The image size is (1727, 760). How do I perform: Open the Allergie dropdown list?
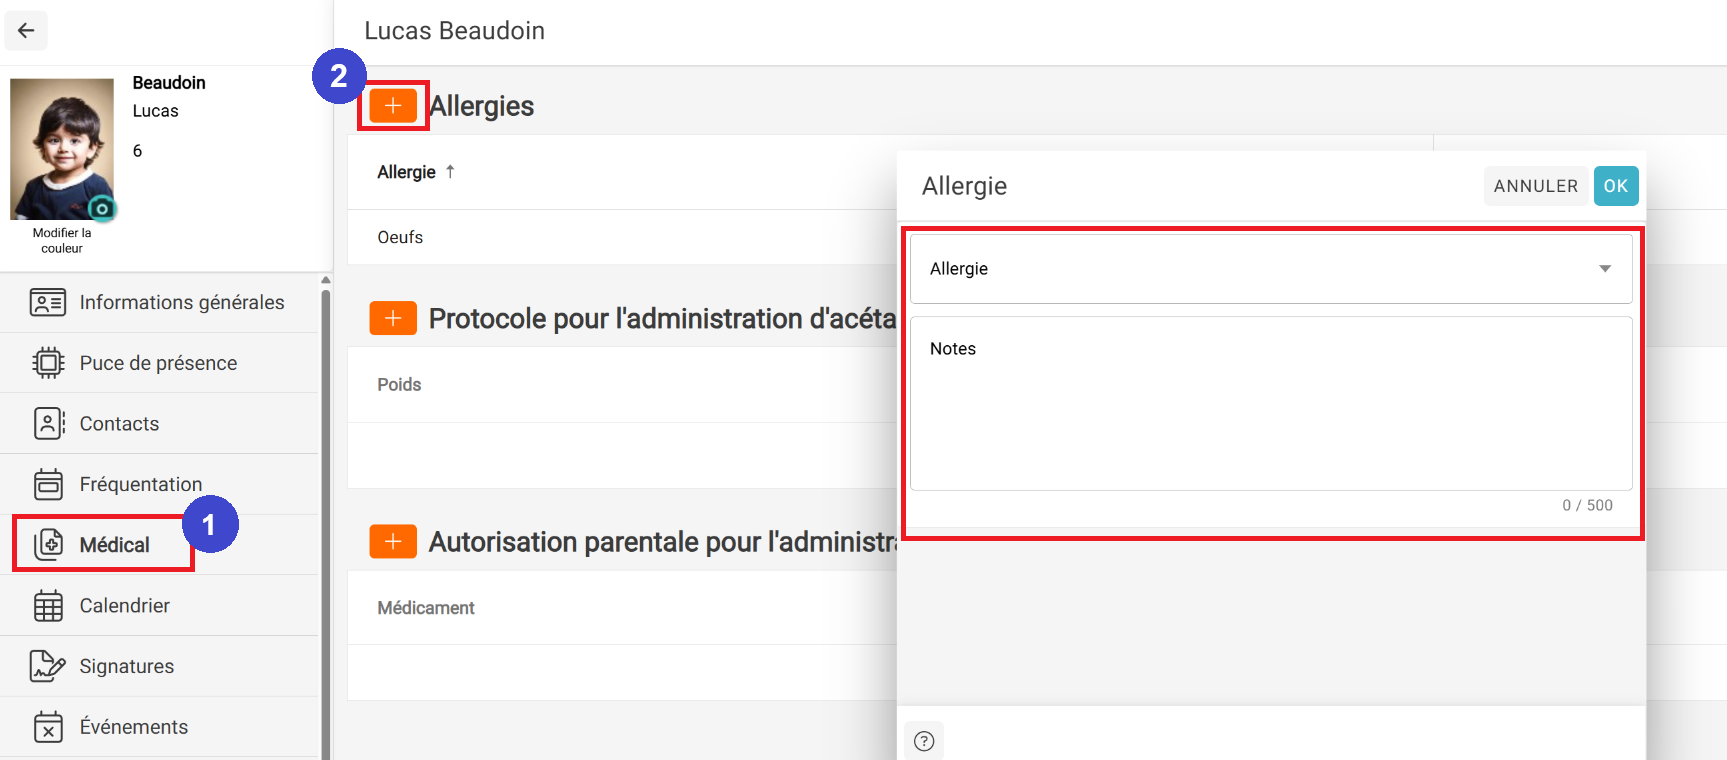click(1260, 269)
